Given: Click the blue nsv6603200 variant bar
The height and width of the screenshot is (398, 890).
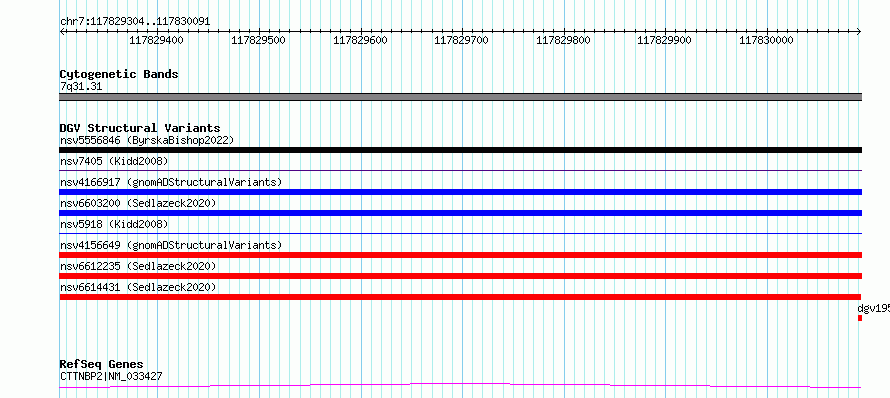Looking at the screenshot, I should 460,213.
